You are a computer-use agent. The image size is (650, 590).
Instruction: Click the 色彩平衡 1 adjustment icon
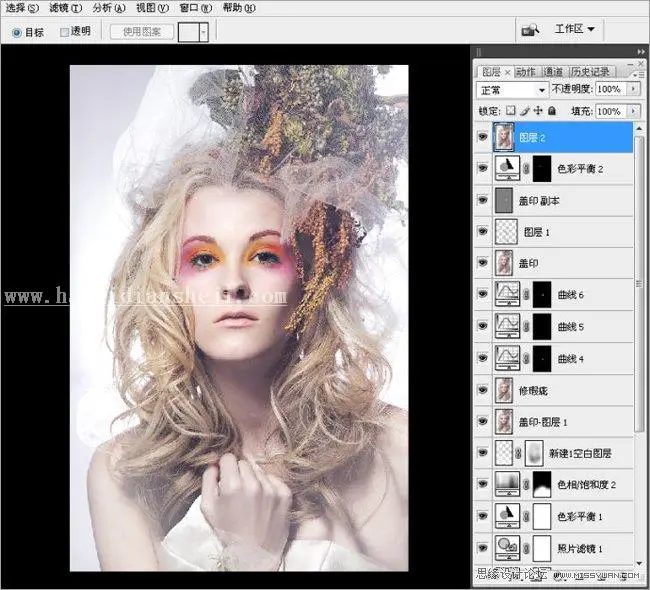click(x=507, y=516)
